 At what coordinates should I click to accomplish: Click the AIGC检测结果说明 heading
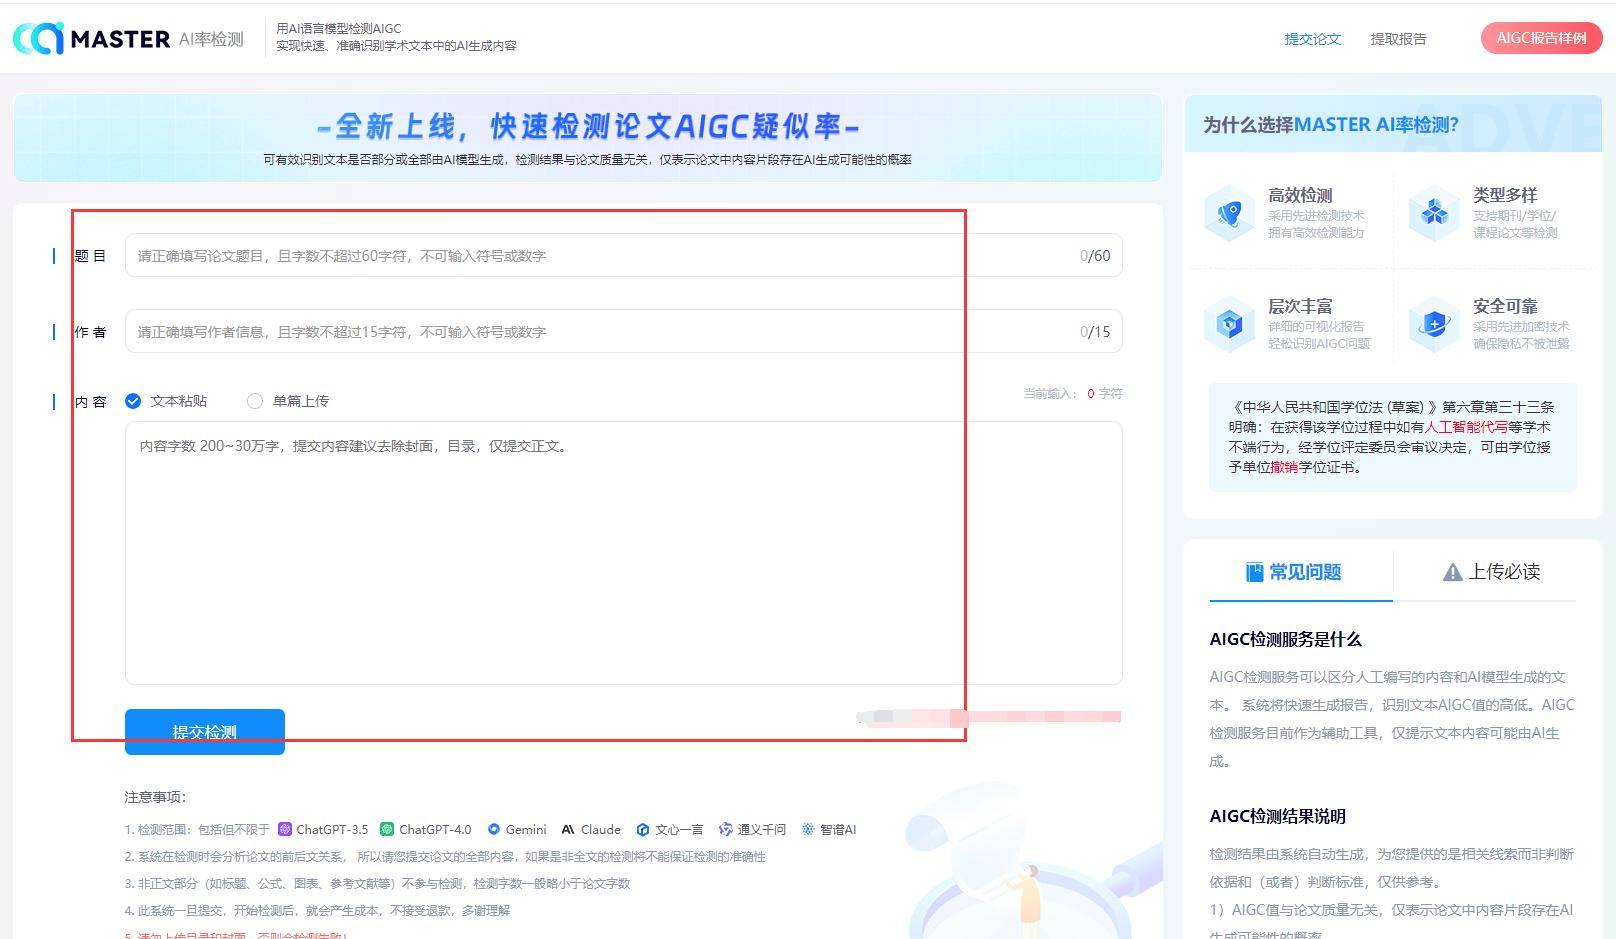point(1278,816)
